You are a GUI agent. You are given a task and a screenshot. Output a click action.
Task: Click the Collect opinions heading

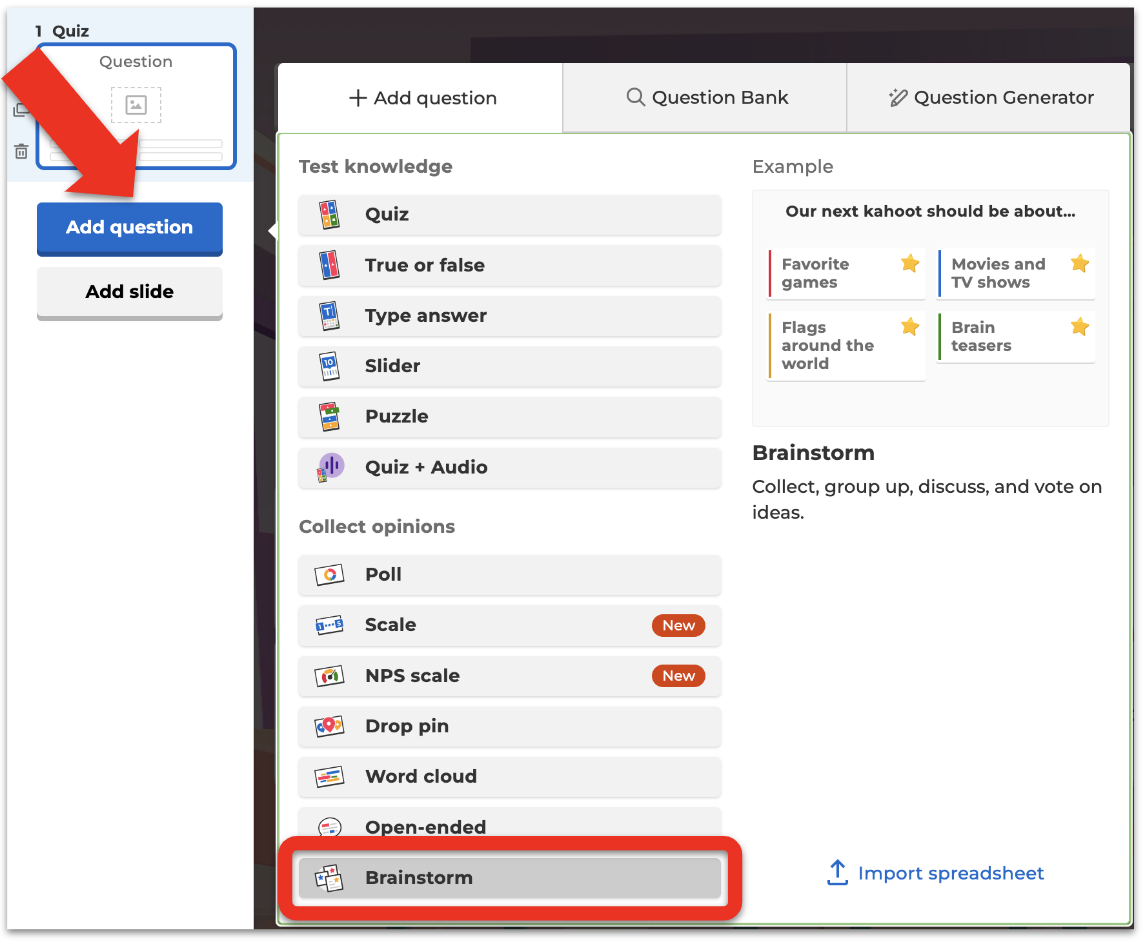[x=377, y=526]
